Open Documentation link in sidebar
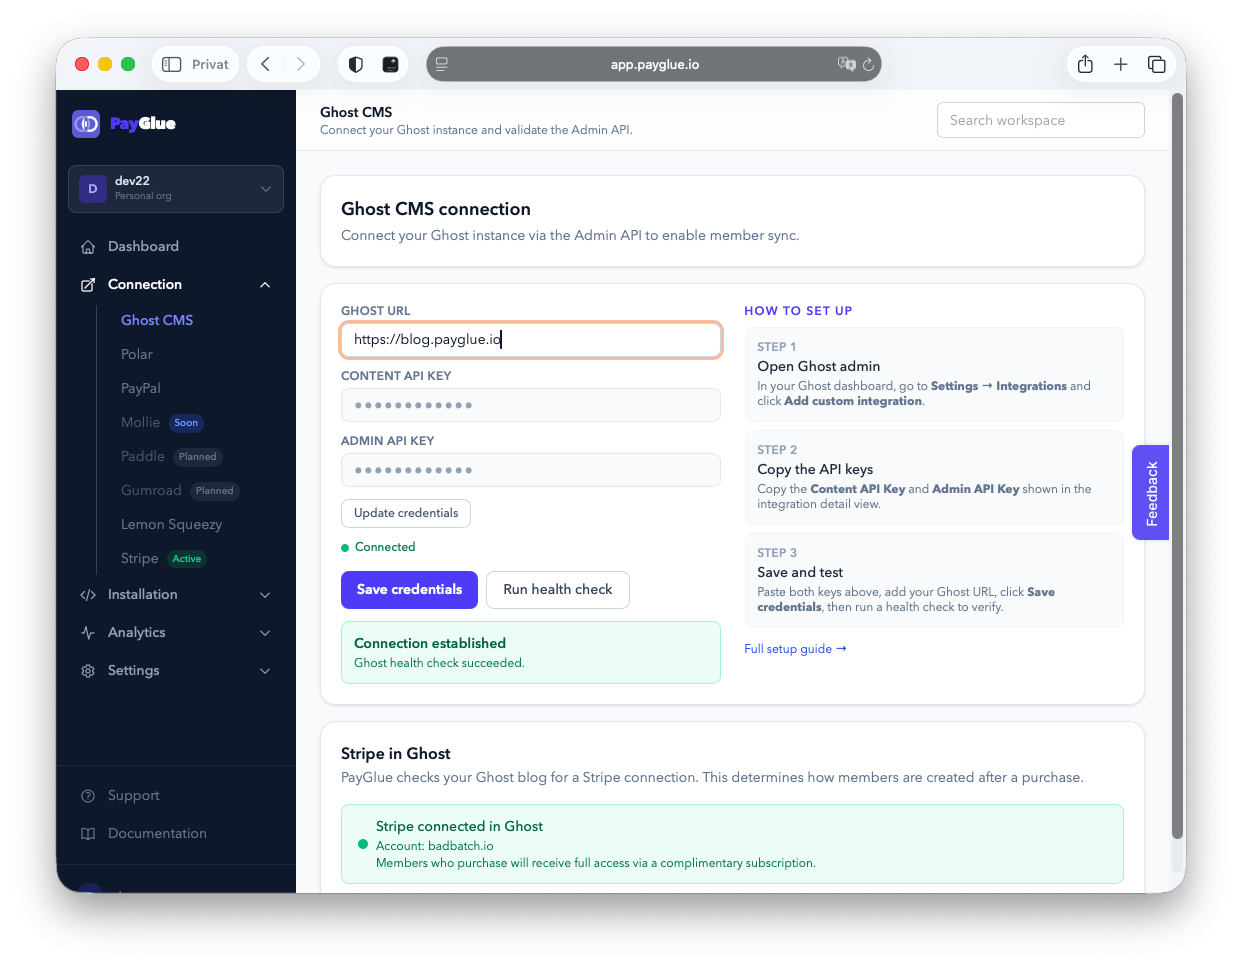Image resolution: width=1242 pixels, height=967 pixels. click(x=157, y=834)
